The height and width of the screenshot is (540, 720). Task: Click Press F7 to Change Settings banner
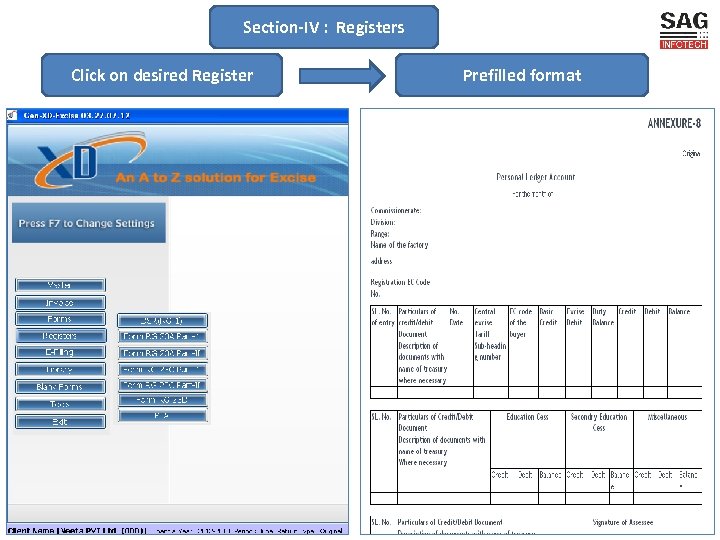[89, 223]
